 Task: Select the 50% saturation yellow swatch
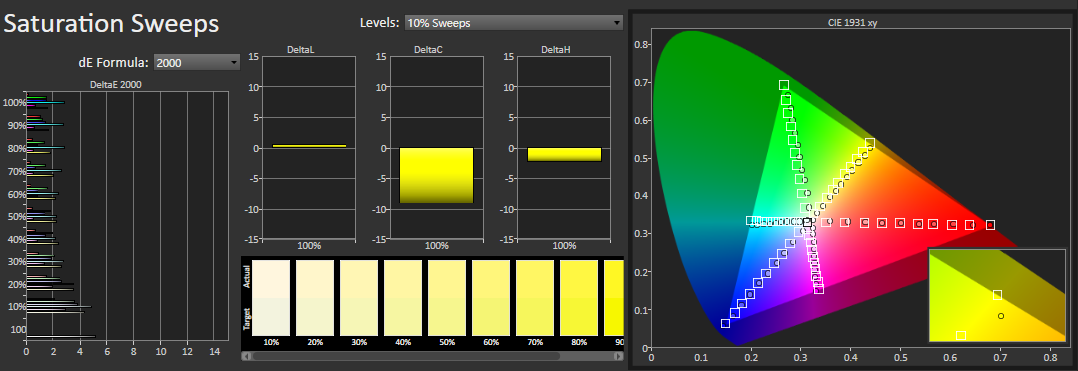447,297
